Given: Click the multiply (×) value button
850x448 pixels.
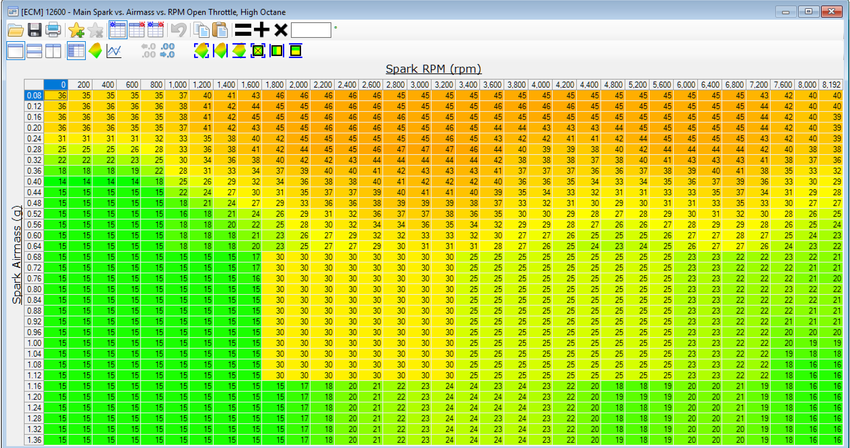Looking at the screenshot, I should [x=280, y=30].
